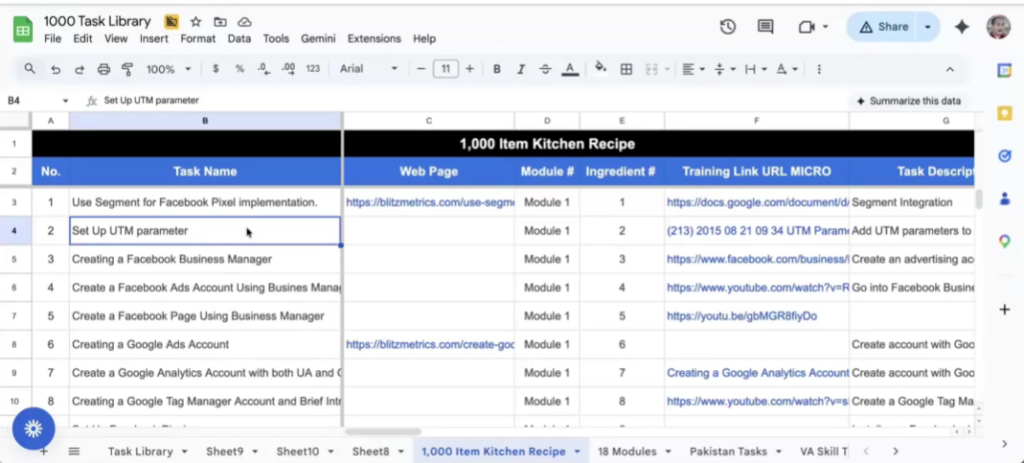1024x463 pixels.
Task: Open the more toolbar options menu
Action: click(819, 69)
